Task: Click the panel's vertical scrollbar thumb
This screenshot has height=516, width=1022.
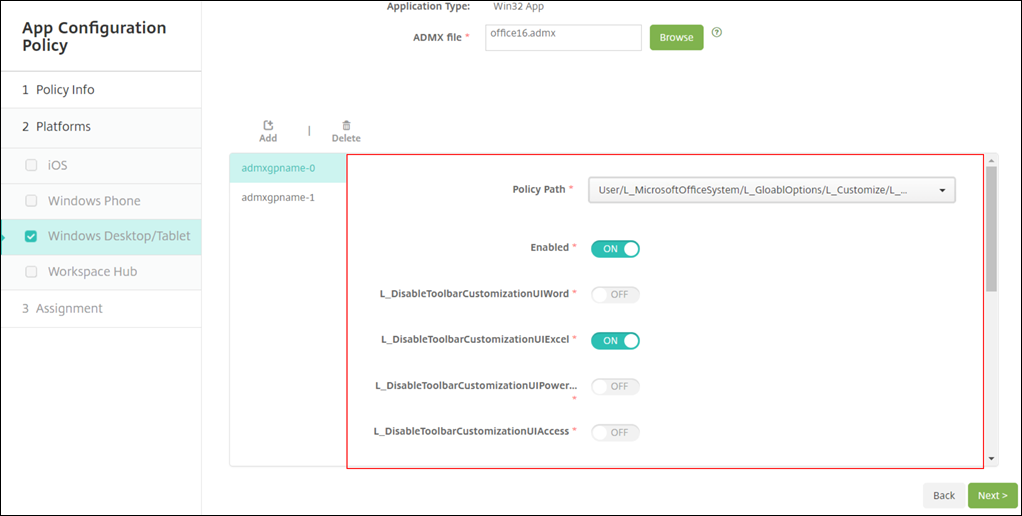Action: click(991, 229)
